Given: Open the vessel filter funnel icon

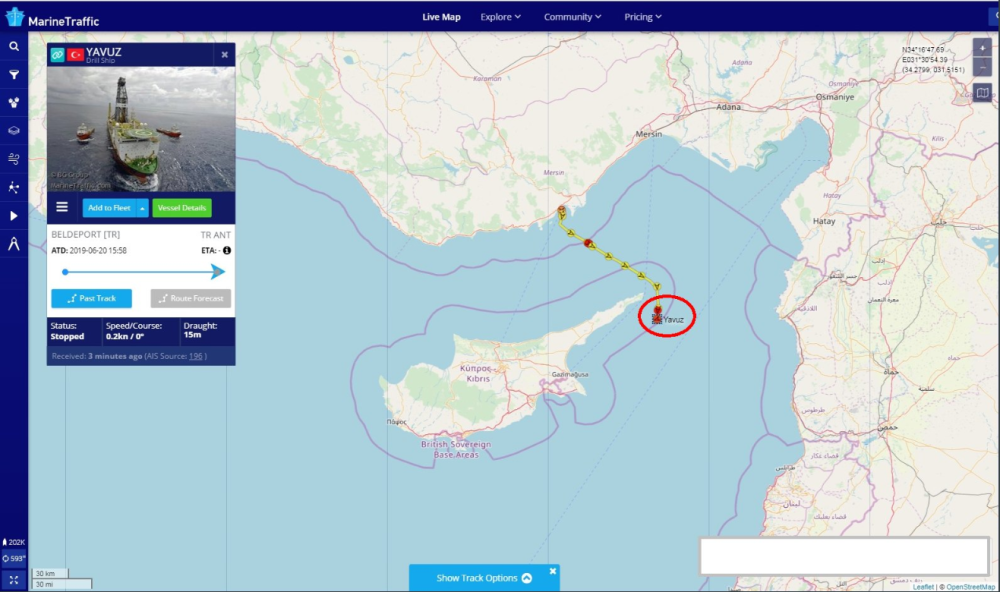Looking at the screenshot, I should click(x=14, y=74).
